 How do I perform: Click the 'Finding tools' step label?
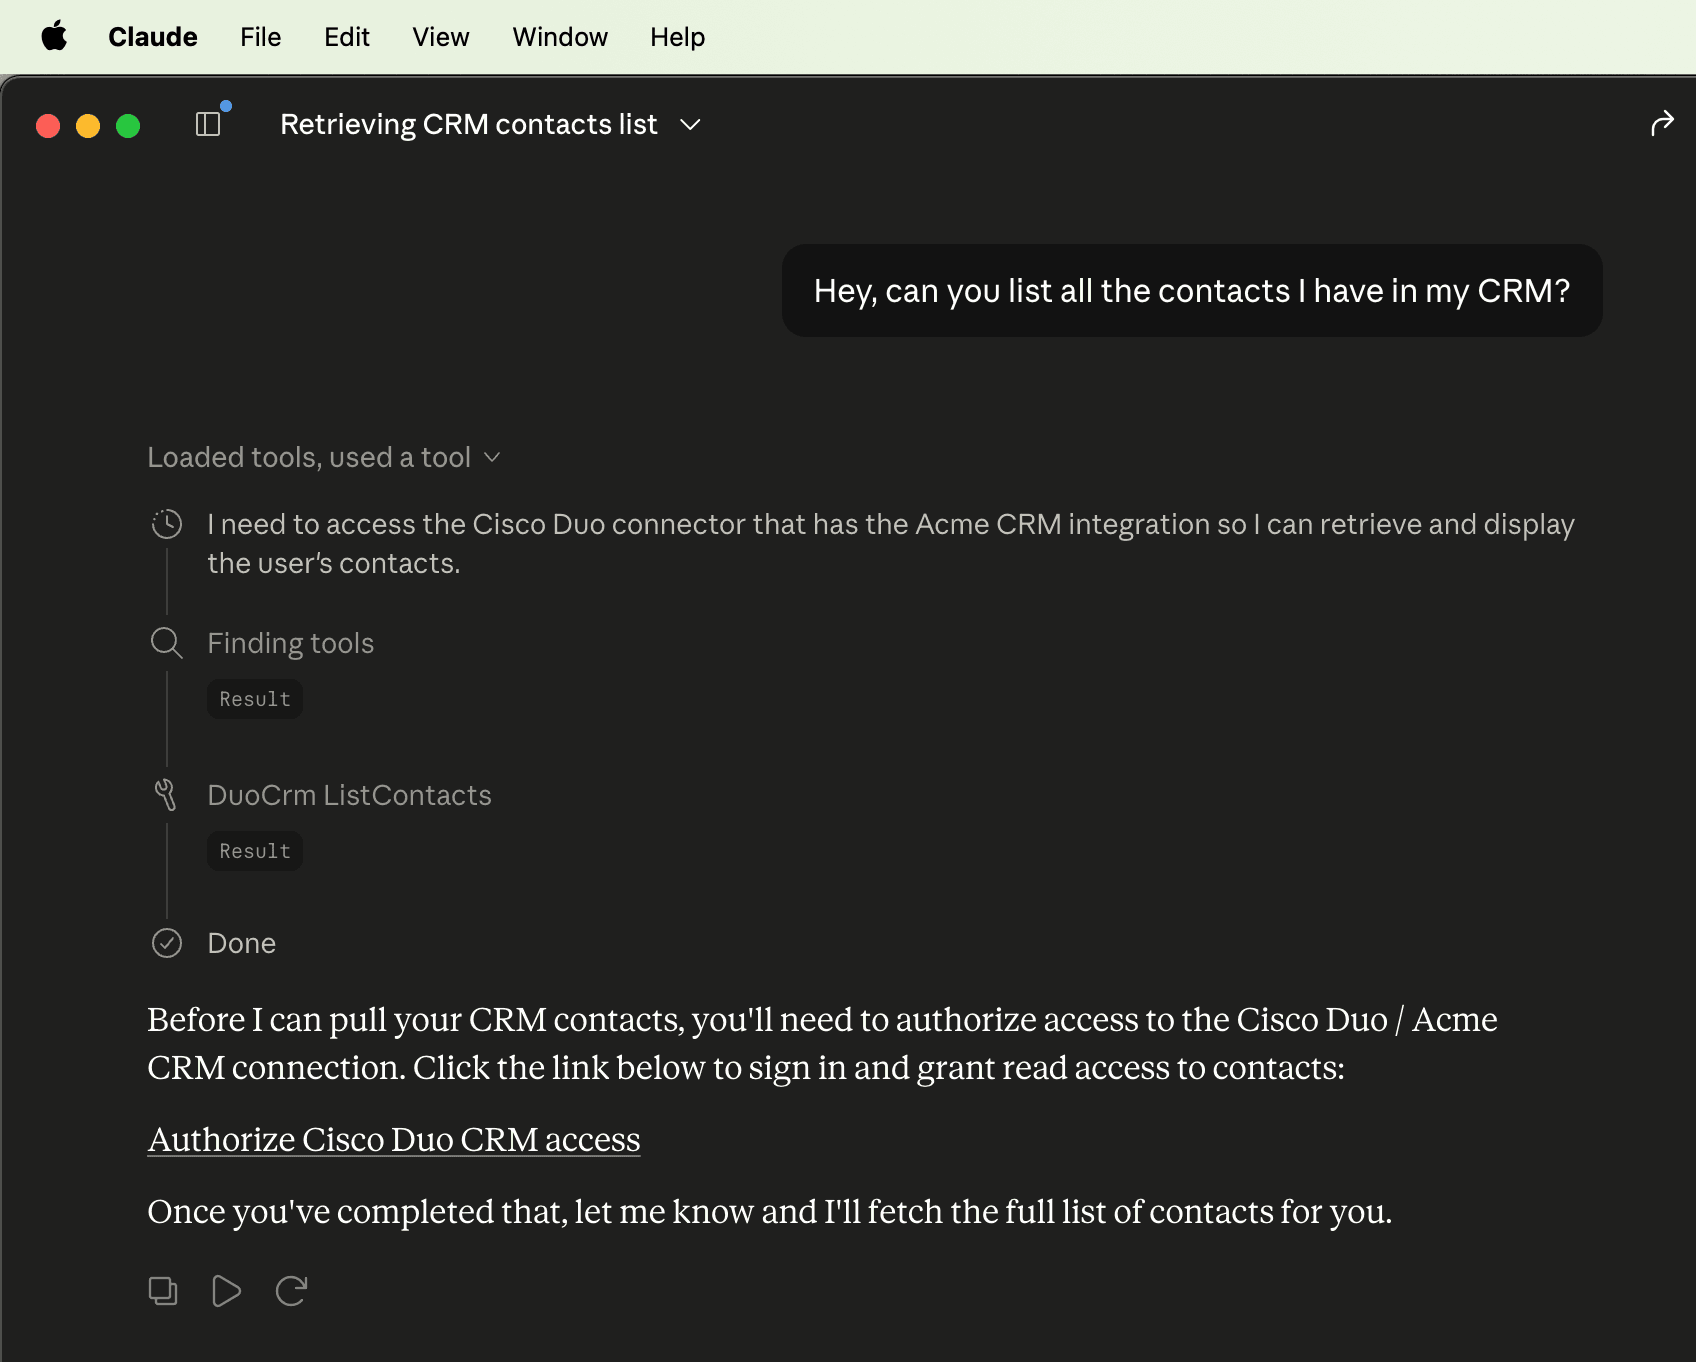[x=291, y=643]
